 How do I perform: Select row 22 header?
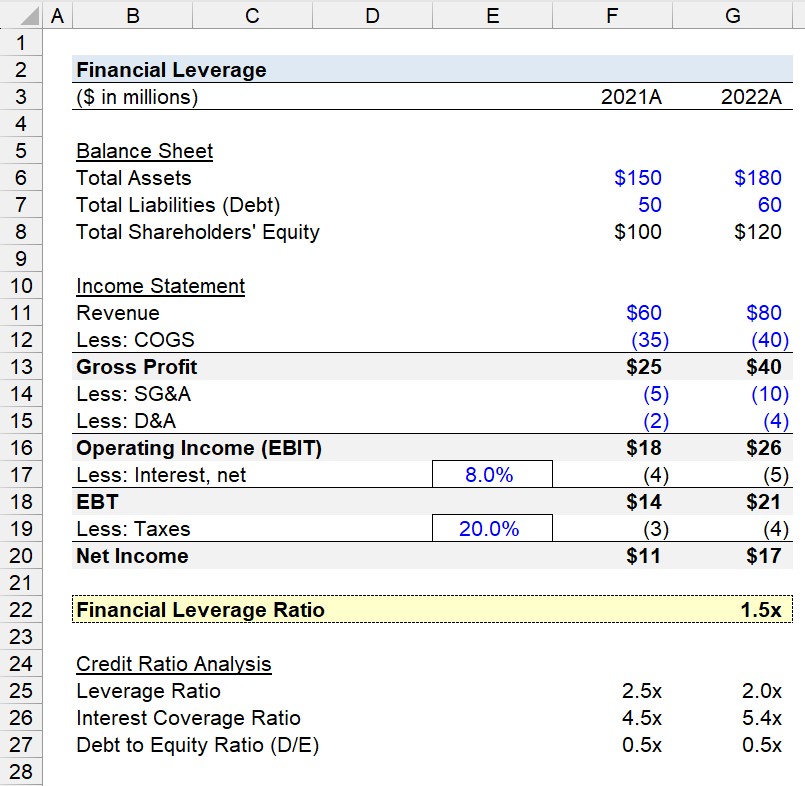(x=21, y=609)
